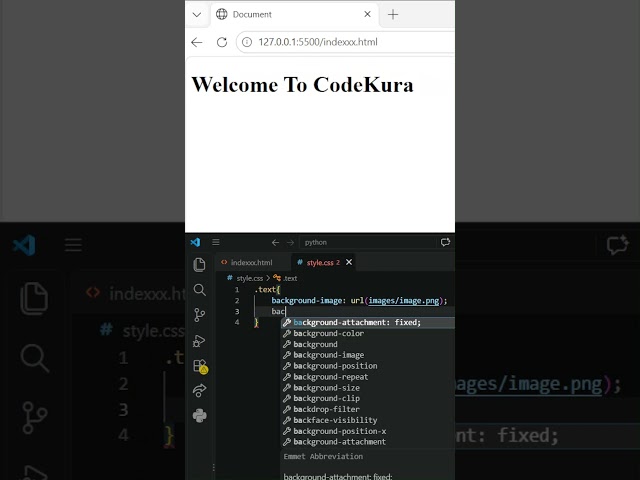
Task: Go back using VS Code navigation arrow
Action: [276, 242]
